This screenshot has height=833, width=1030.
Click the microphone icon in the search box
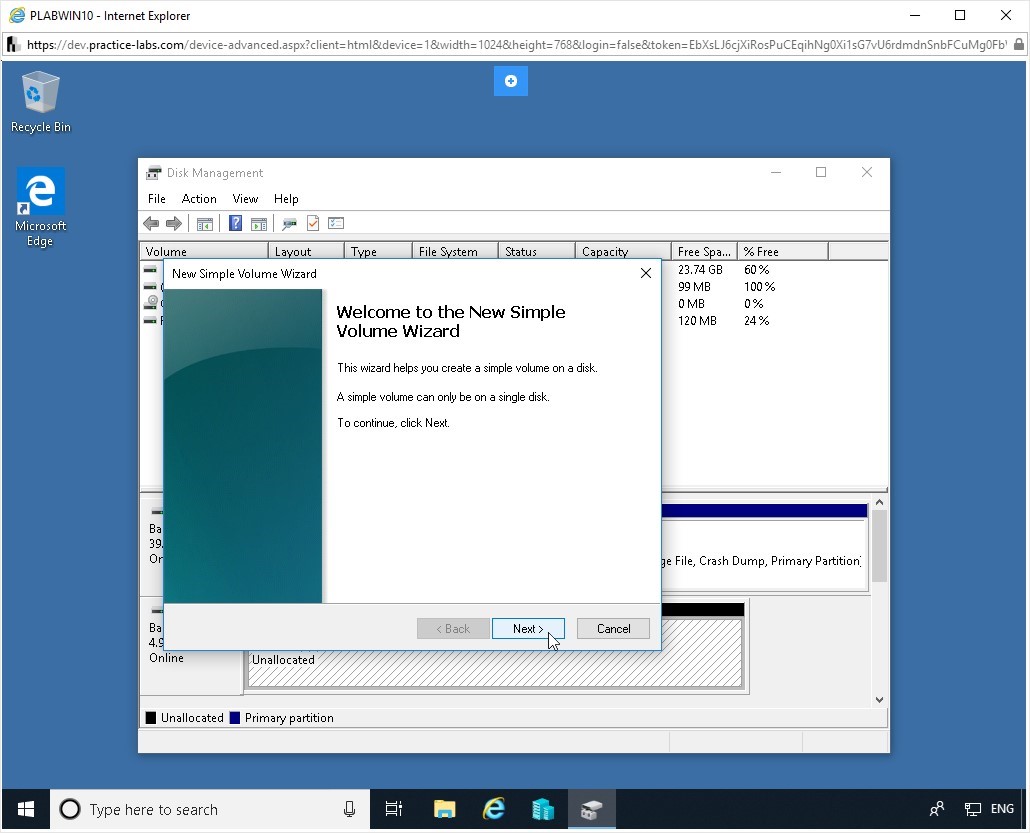click(x=349, y=809)
